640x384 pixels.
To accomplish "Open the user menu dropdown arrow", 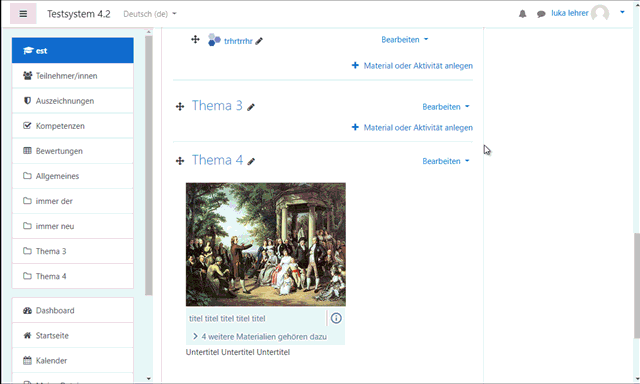I will [622, 12].
